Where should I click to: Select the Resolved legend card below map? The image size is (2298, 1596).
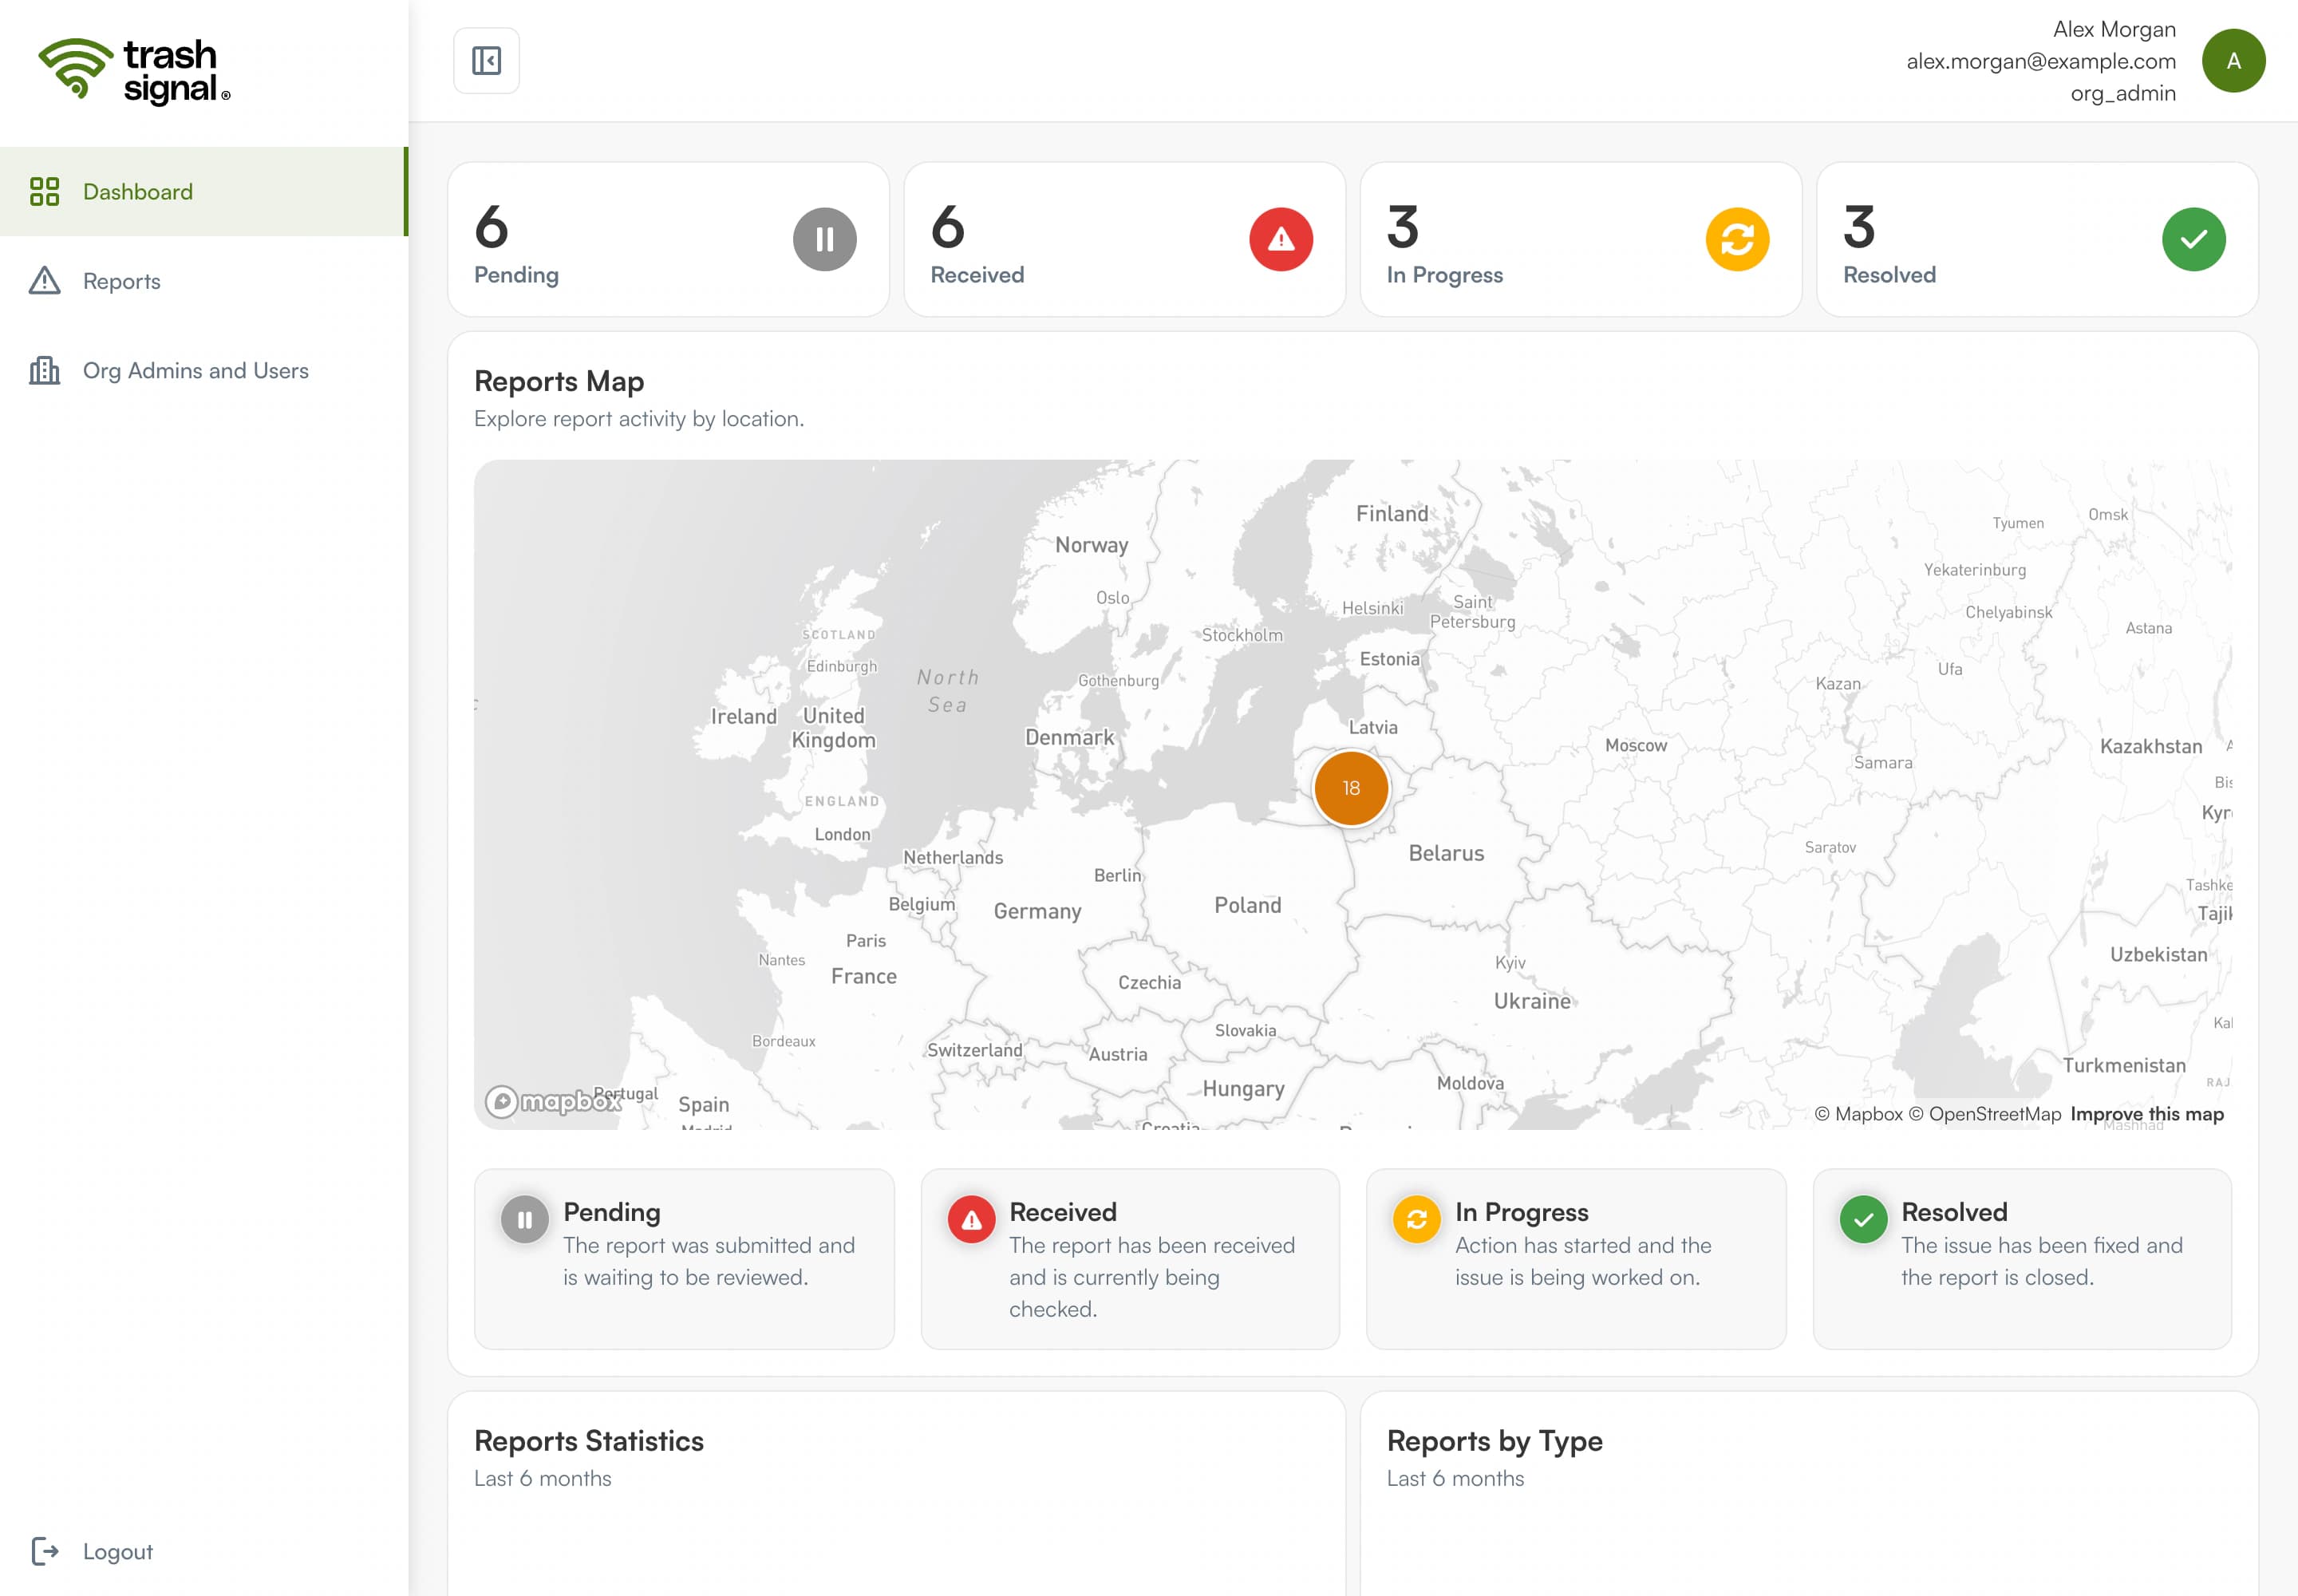click(2022, 1259)
